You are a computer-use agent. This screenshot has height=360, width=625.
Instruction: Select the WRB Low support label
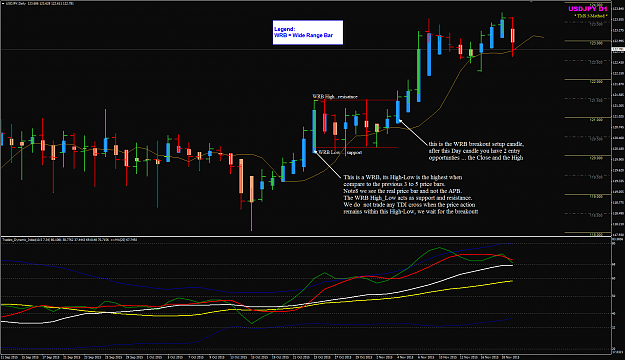point(340,152)
